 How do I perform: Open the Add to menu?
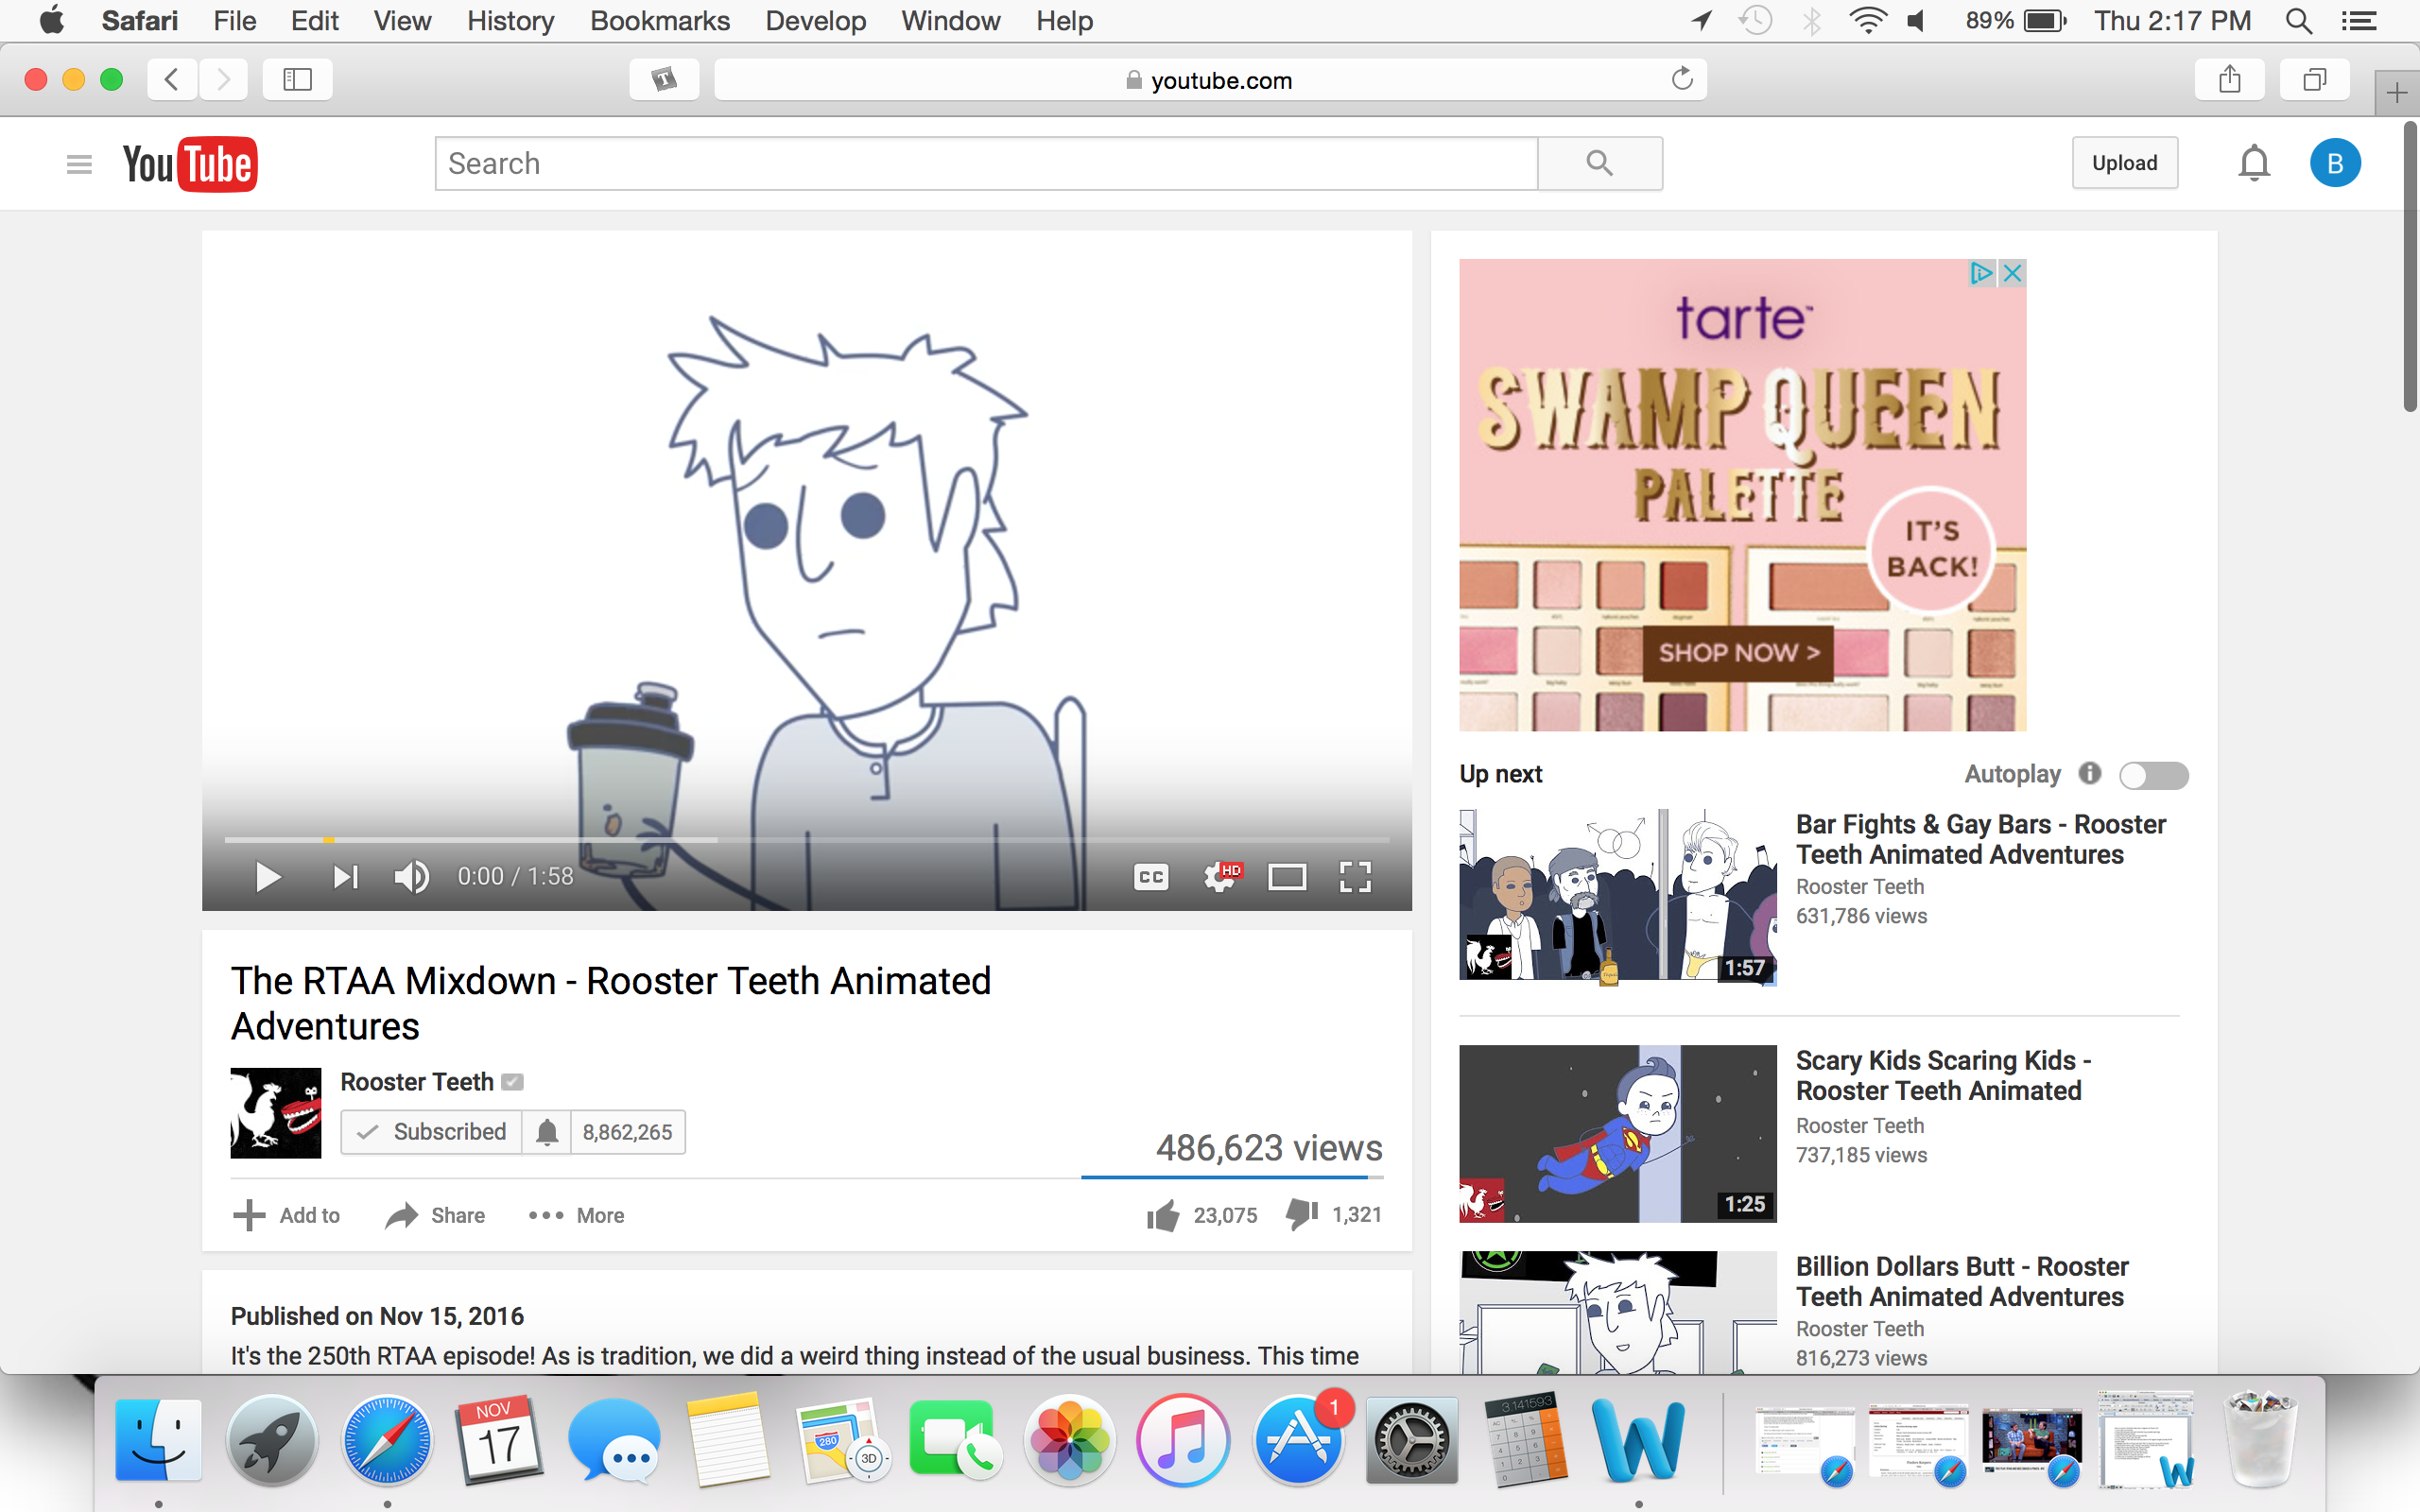(x=287, y=1215)
